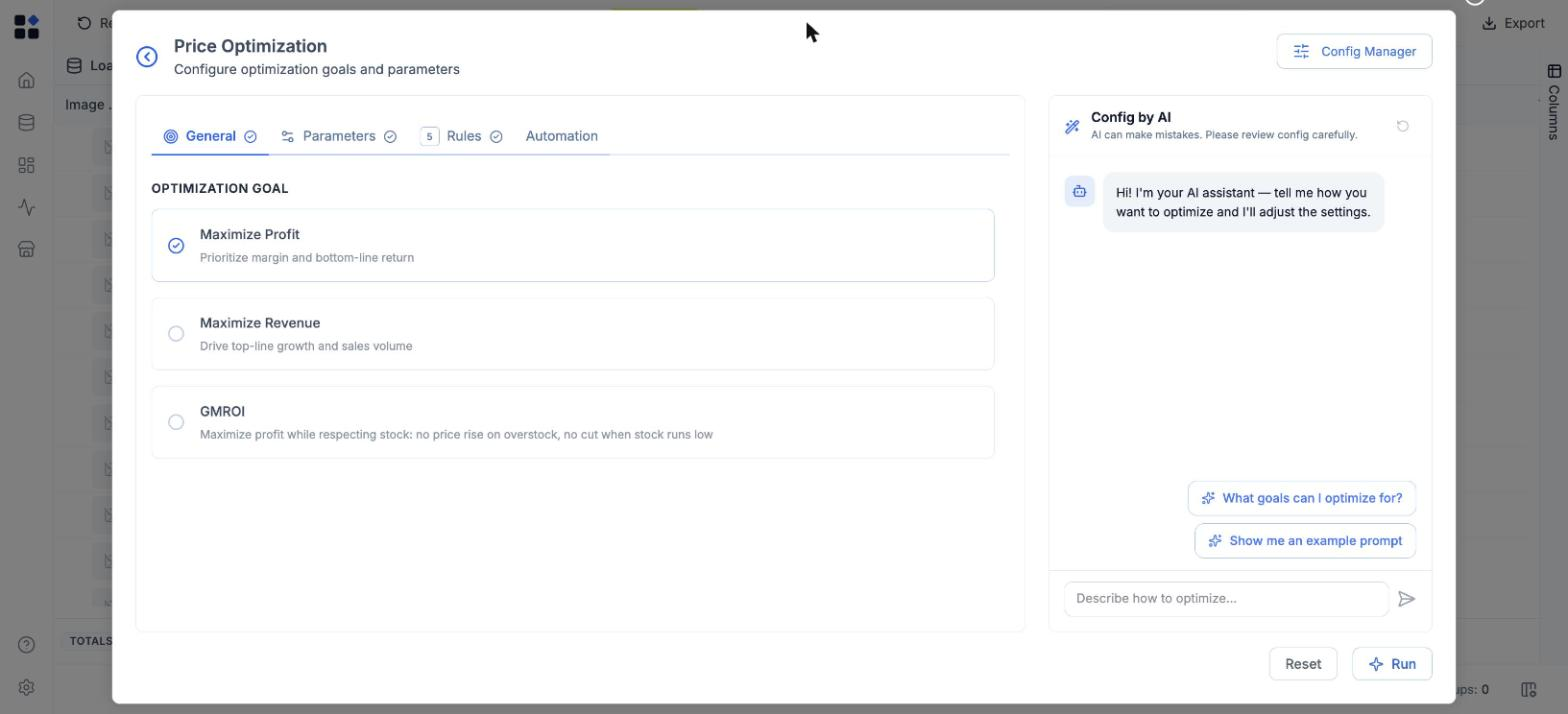This screenshot has height=714, width=1568.
Task: Ask 'What goals can I optimize for?'
Action: 1302,498
